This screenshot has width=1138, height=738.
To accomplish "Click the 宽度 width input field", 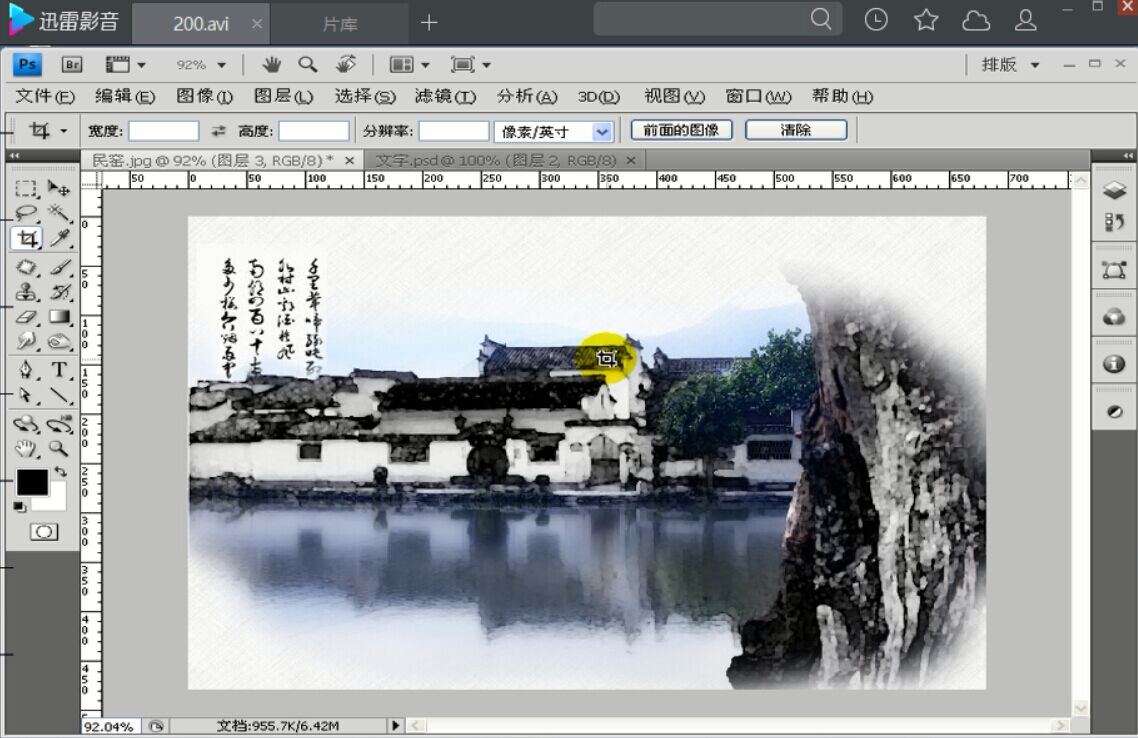I will 163,130.
